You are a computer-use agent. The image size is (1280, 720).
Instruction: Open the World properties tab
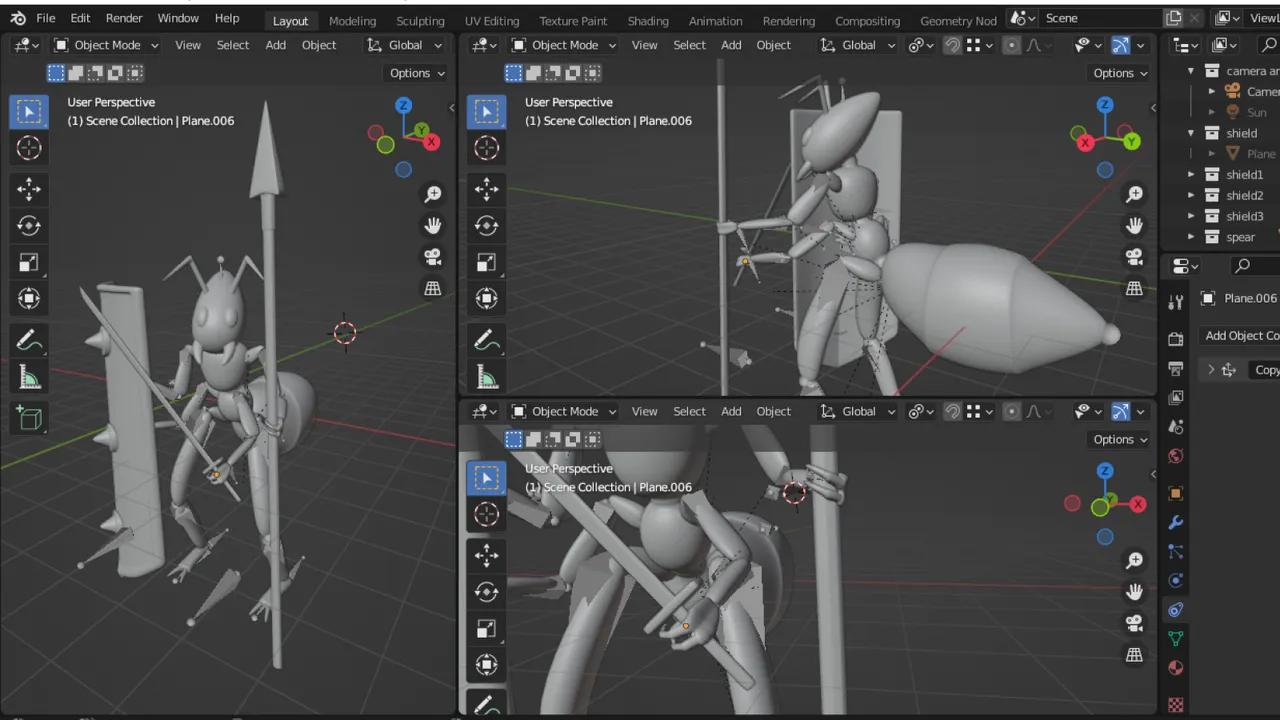coord(1176,456)
